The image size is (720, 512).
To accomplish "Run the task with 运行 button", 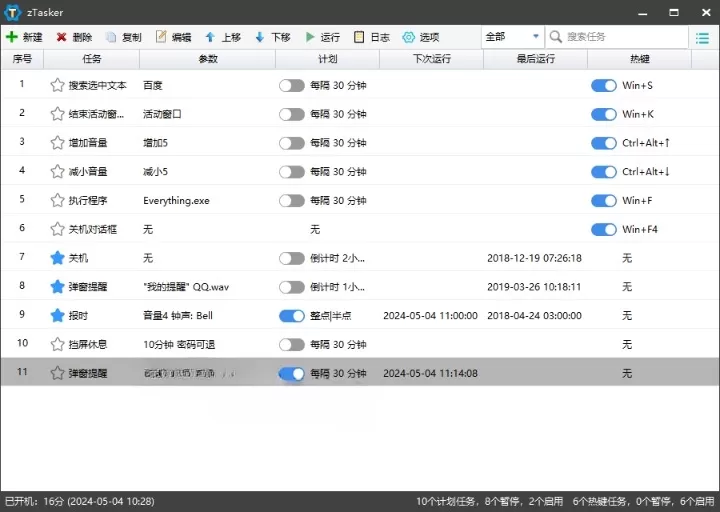I will [x=322, y=37].
